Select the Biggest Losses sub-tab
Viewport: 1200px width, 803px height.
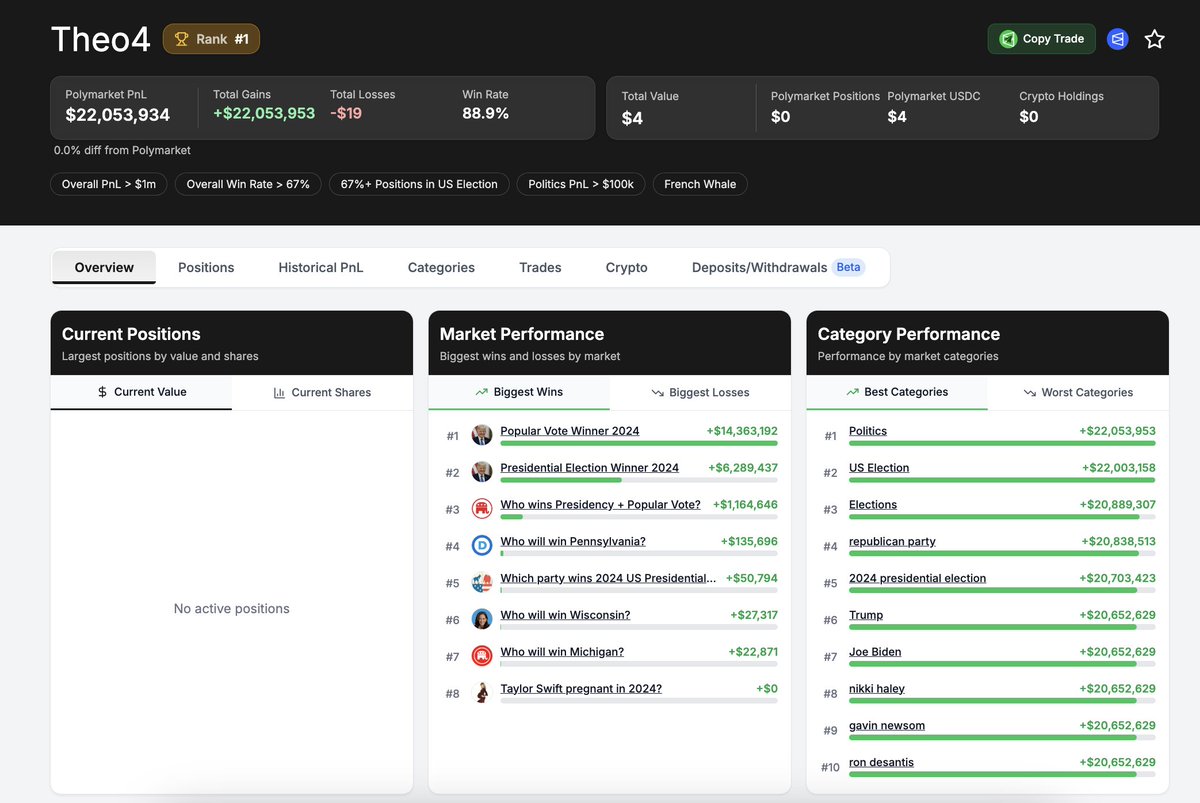700,392
